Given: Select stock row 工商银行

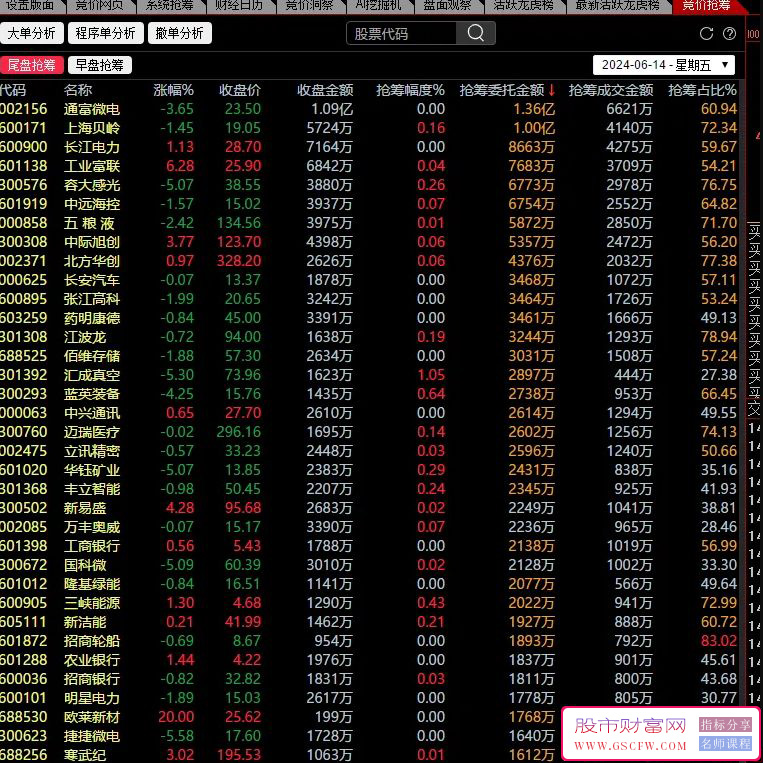Looking at the screenshot, I should click(368, 545).
